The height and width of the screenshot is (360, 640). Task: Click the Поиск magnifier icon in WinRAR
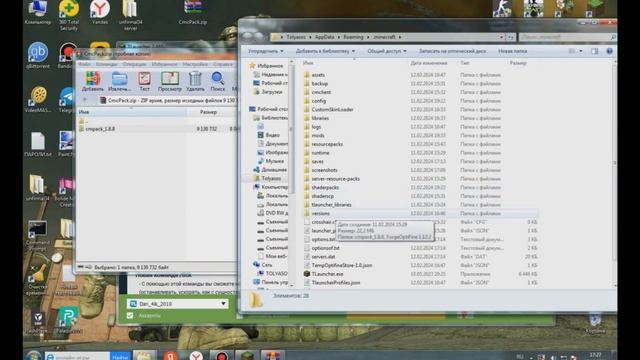pos(218,81)
